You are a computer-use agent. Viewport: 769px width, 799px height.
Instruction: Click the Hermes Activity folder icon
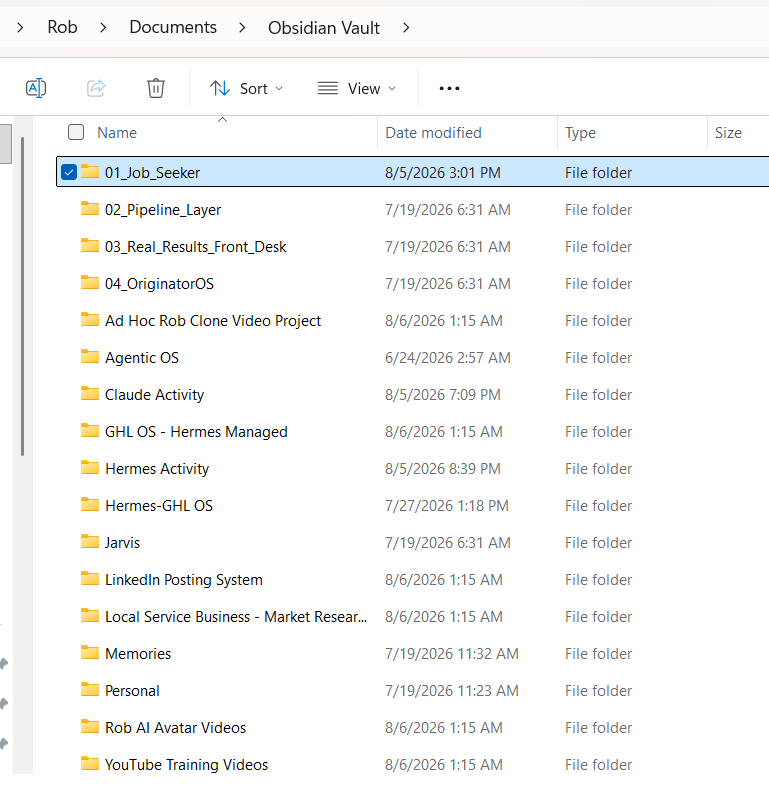90,468
